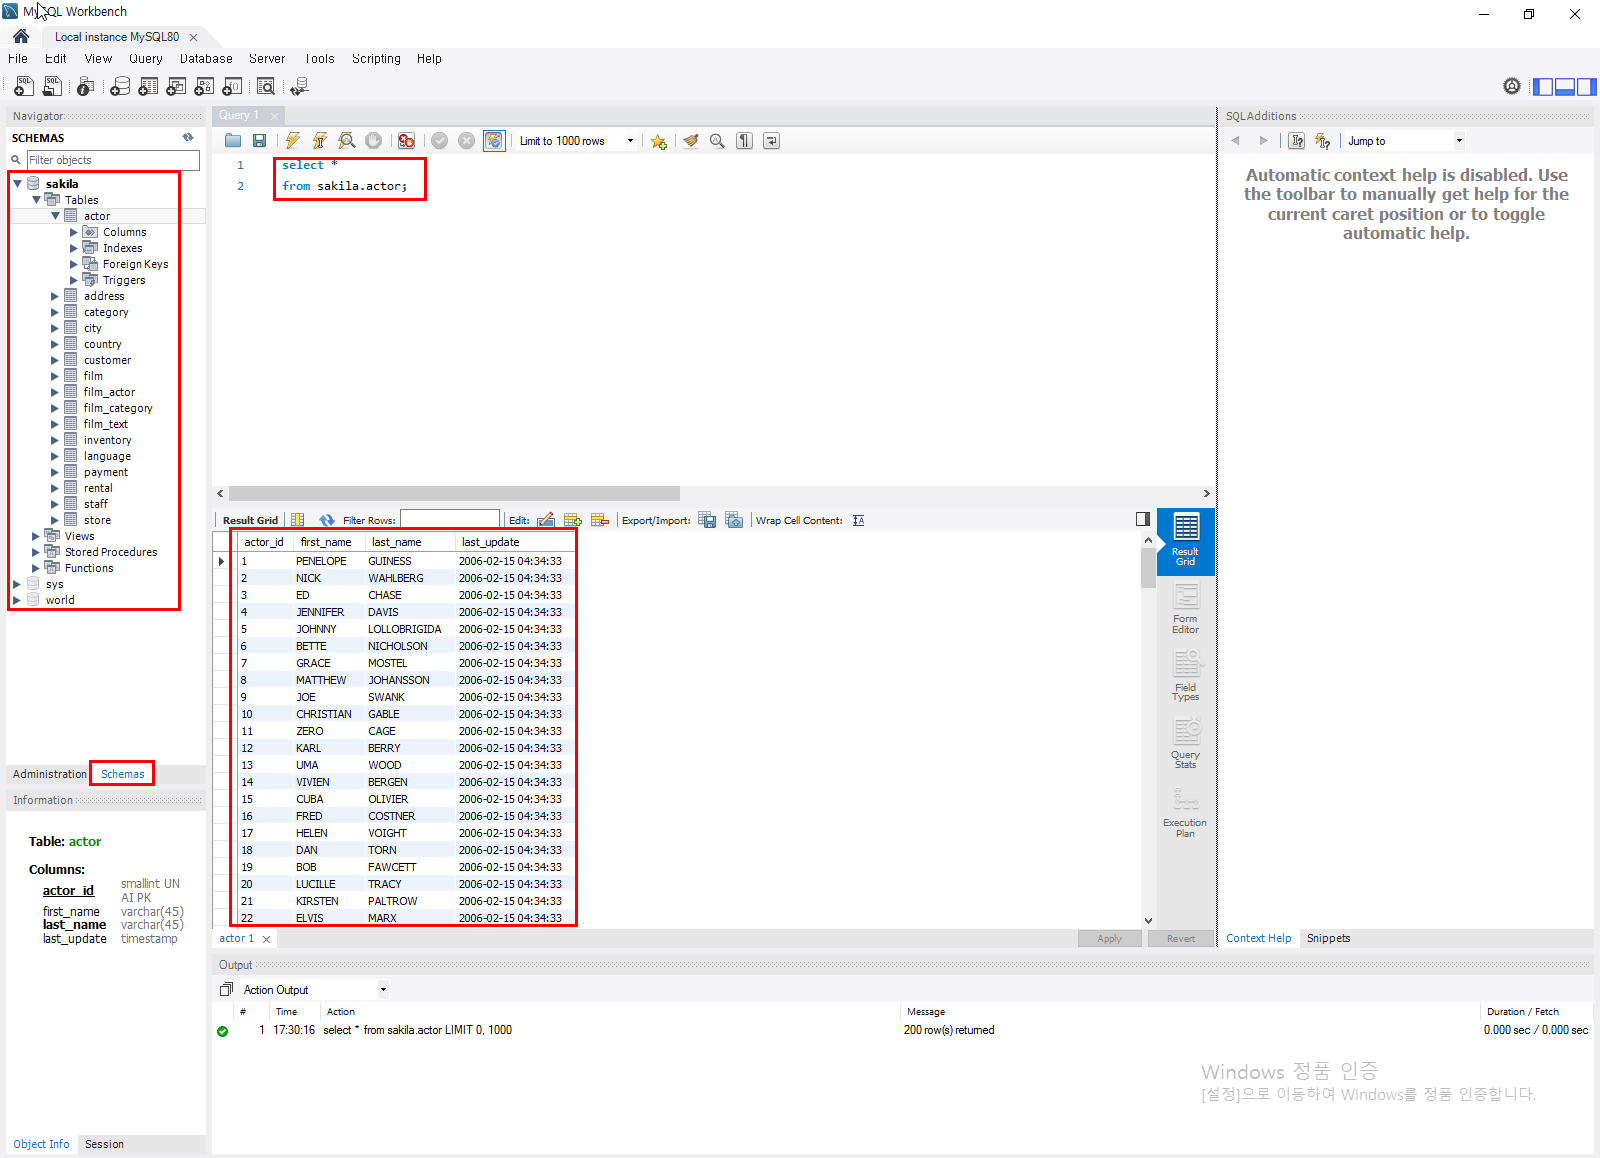The height and width of the screenshot is (1158, 1600).
Task: Toggle right sidebar visibility
Action: [x=1587, y=87]
